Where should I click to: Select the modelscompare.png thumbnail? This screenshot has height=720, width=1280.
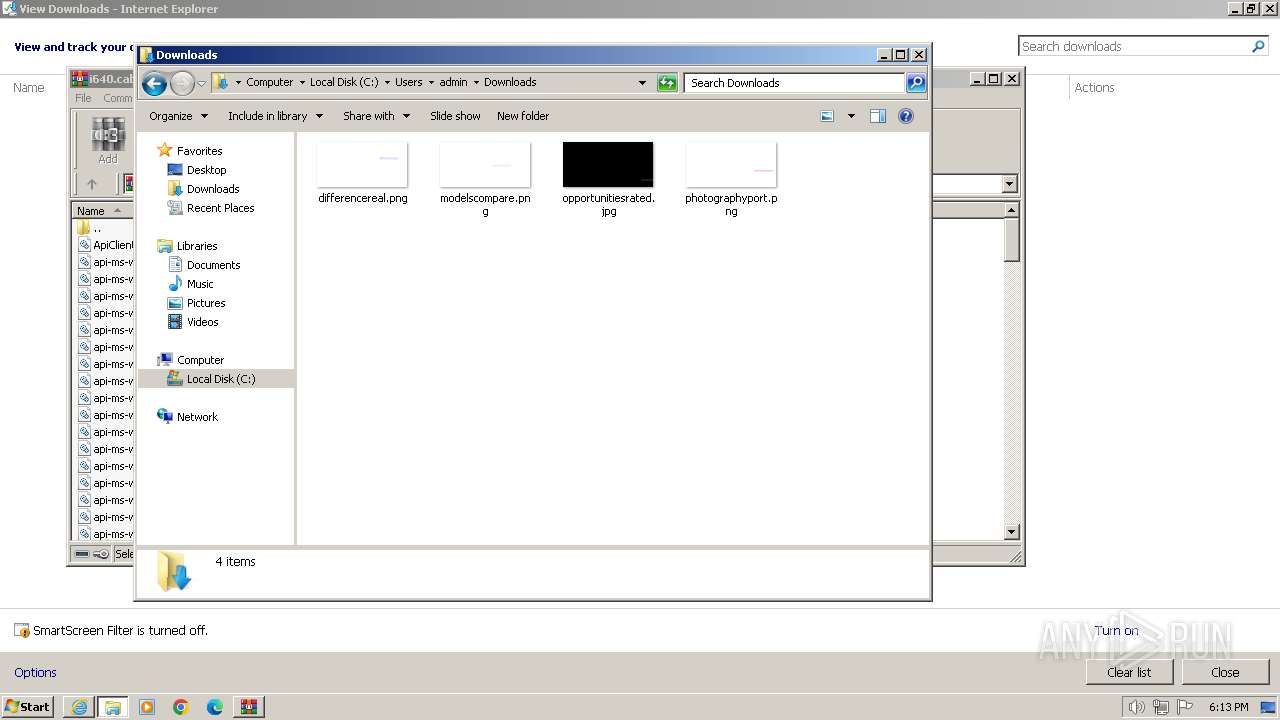tap(485, 165)
